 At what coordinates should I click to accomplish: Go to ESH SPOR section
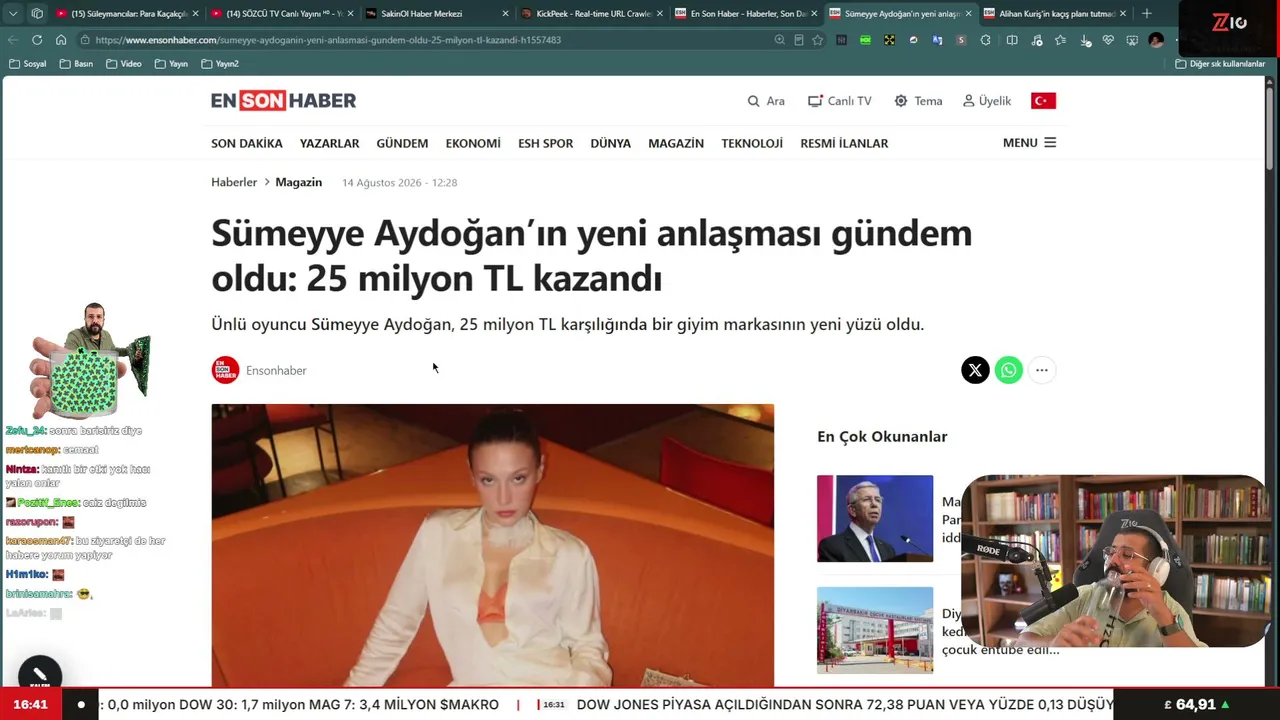[x=545, y=143]
